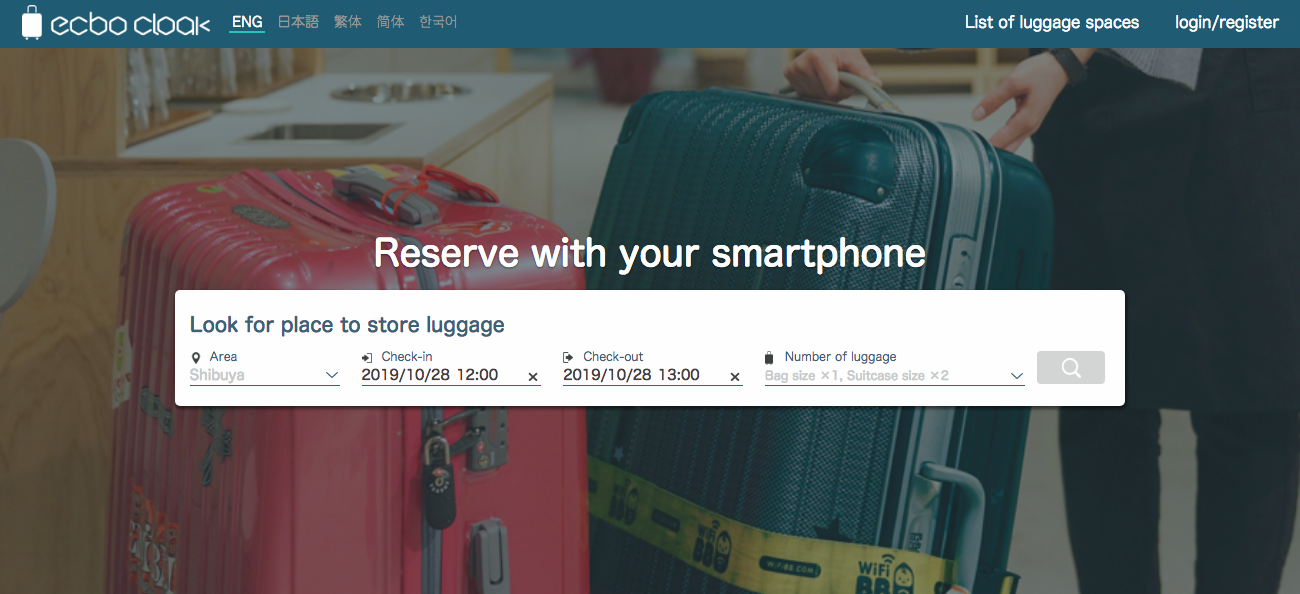Switch language to 简体
Screen dimensions: 1300x594
point(391,21)
